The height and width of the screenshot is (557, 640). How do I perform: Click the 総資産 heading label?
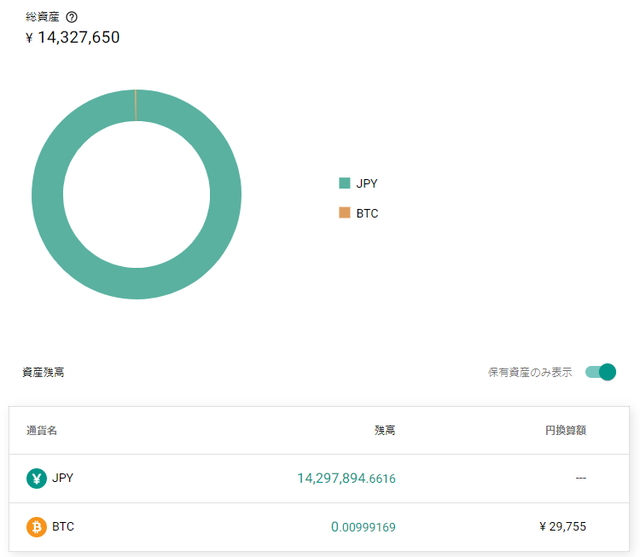(x=42, y=17)
